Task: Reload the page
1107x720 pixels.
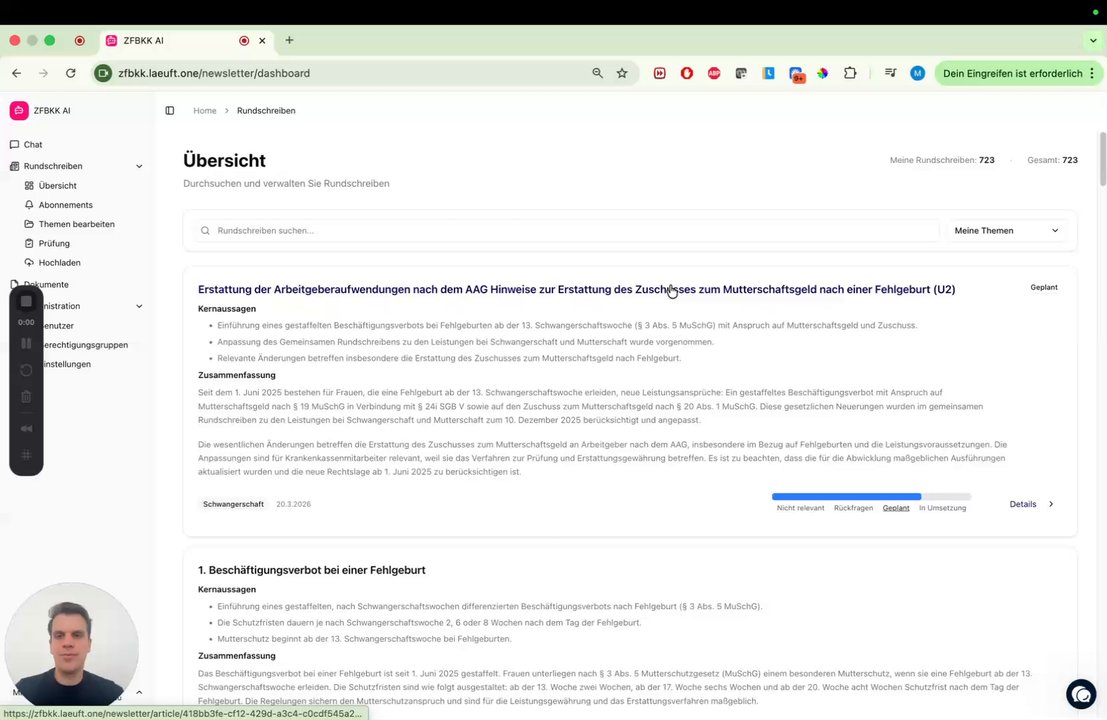Action: click(x=71, y=73)
